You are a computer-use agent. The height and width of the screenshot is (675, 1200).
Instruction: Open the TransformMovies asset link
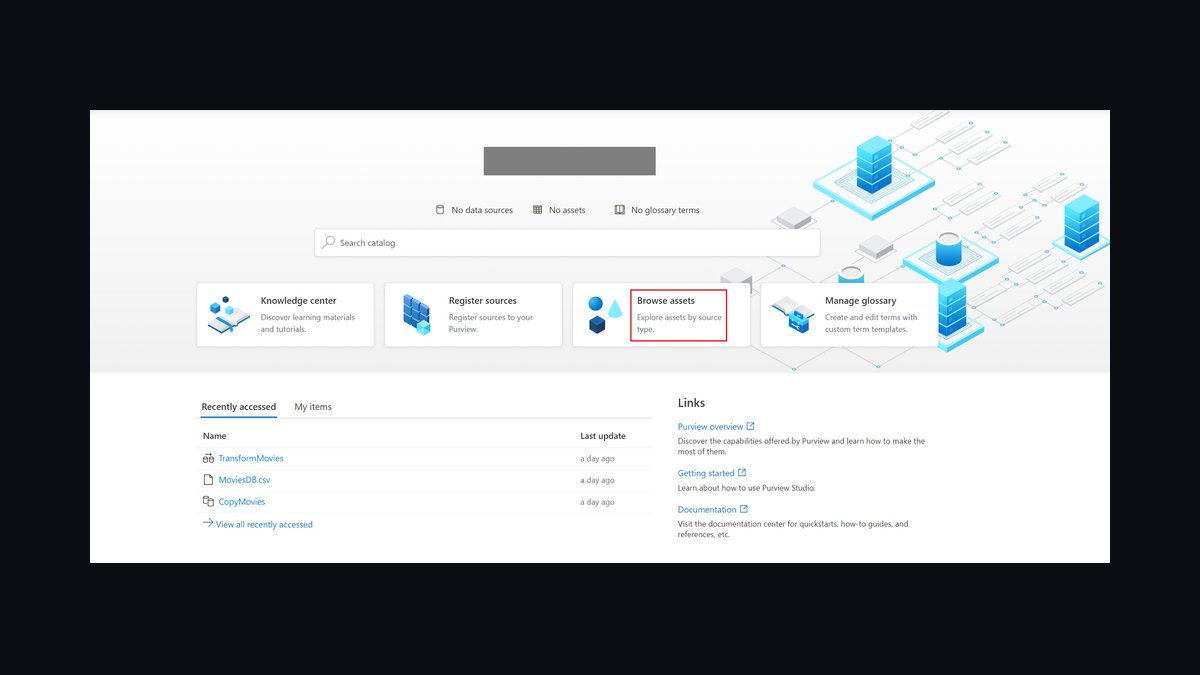[x=251, y=458]
